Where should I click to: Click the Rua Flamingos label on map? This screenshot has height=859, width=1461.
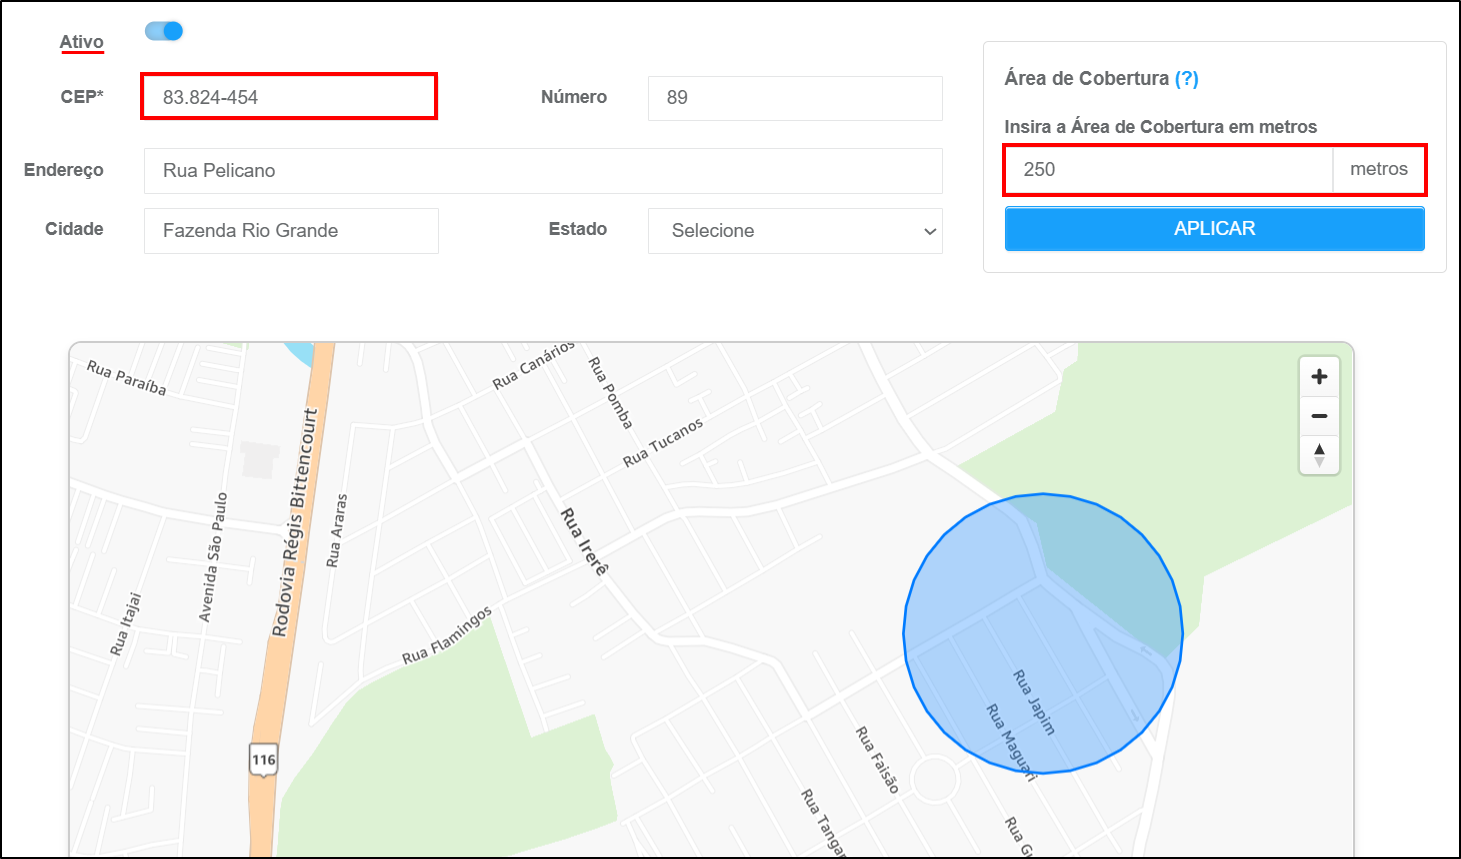[447, 636]
